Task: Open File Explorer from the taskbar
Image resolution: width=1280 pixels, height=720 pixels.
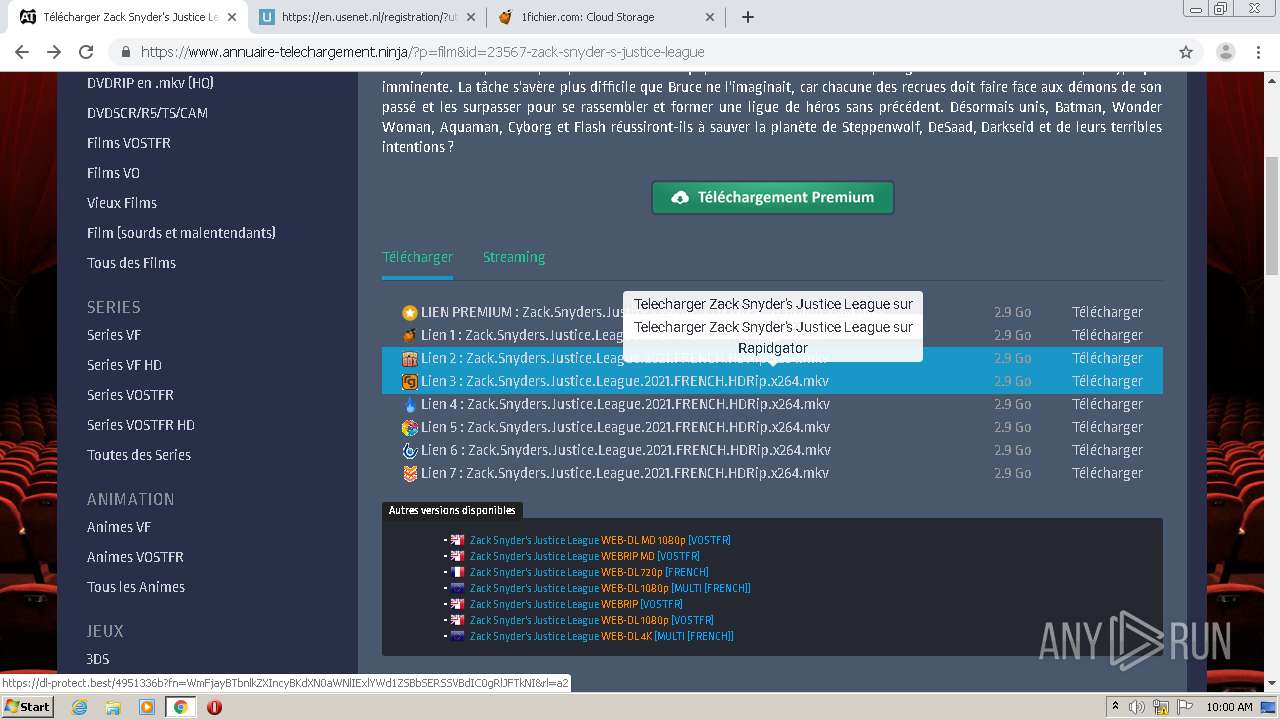Action: coord(113,707)
